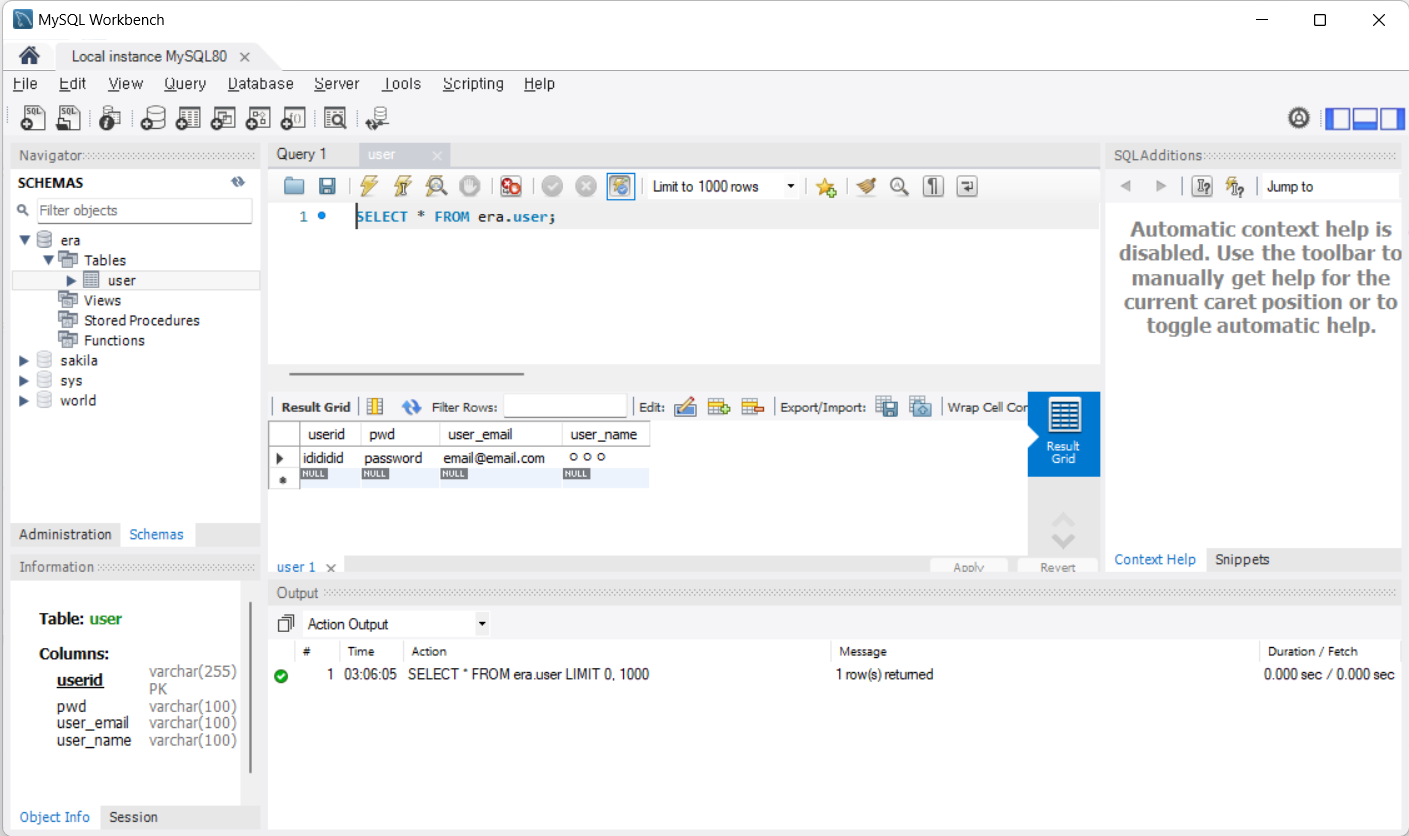Open the Database menu
The image size is (1409, 836).
click(260, 84)
